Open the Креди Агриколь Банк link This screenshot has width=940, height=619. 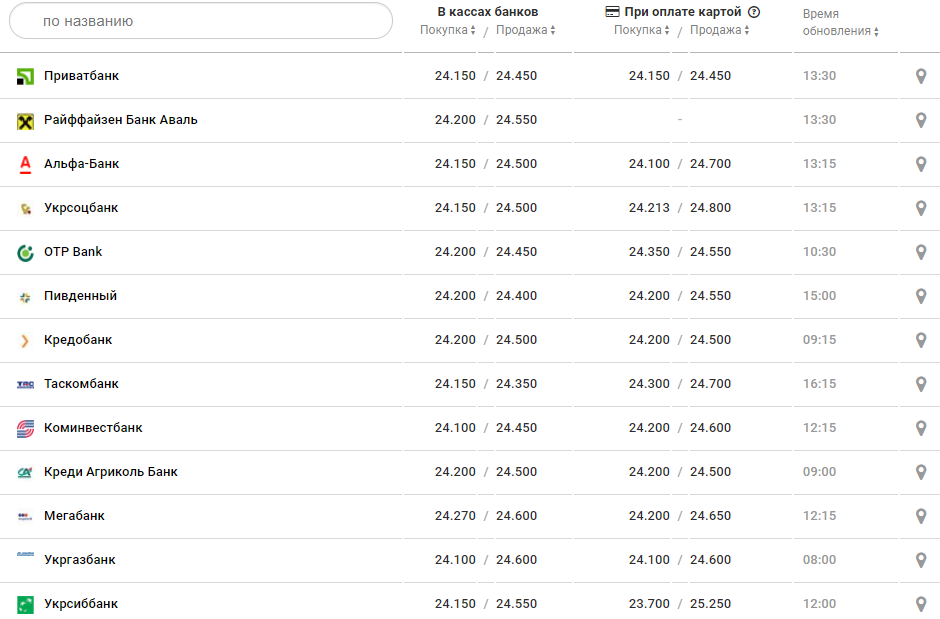111,472
